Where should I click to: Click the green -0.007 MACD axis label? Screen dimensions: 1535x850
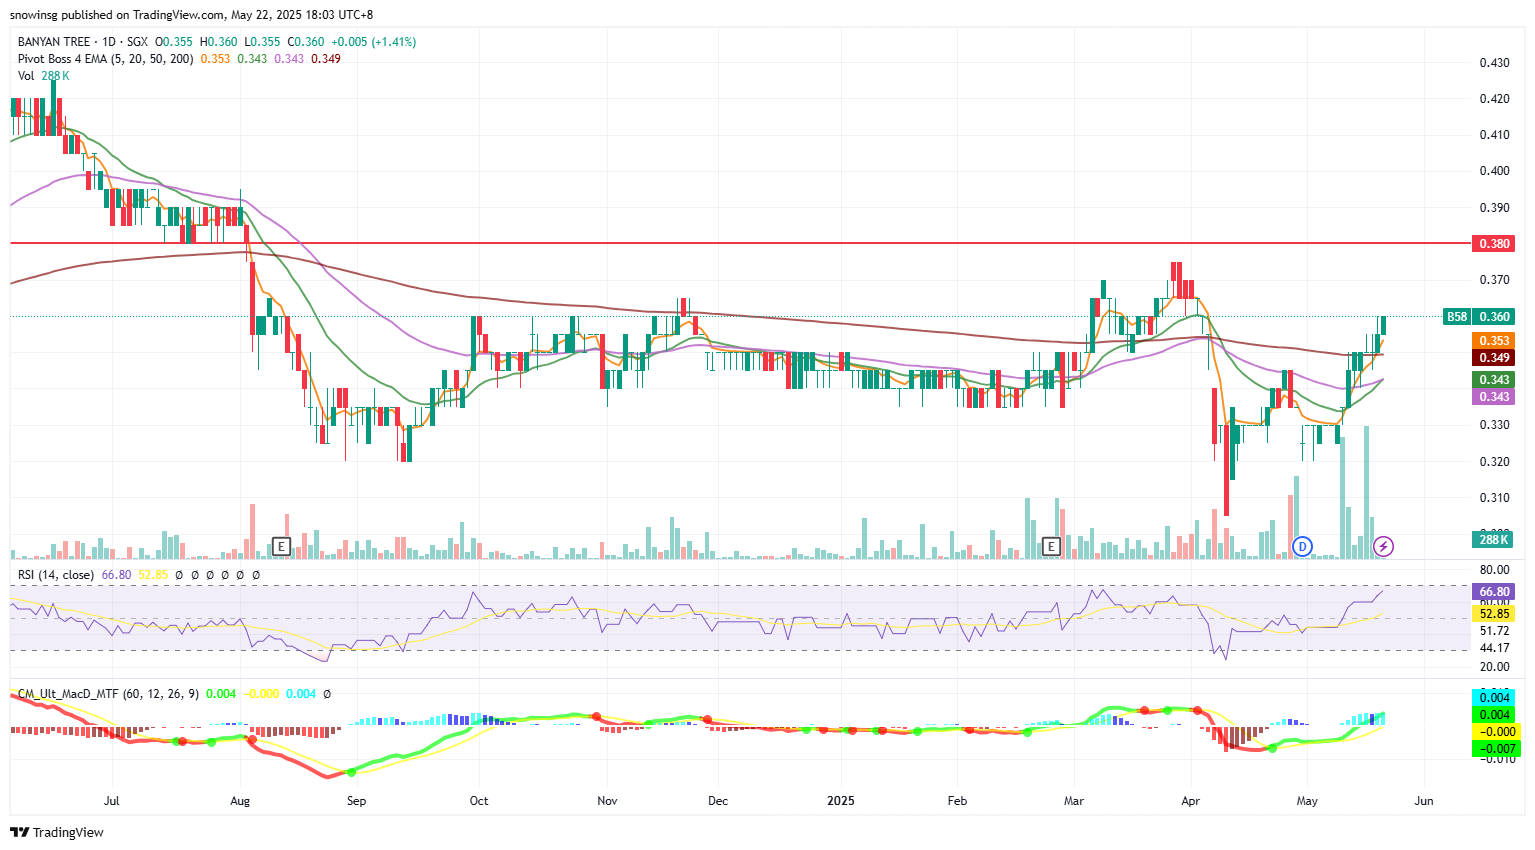point(1494,749)
